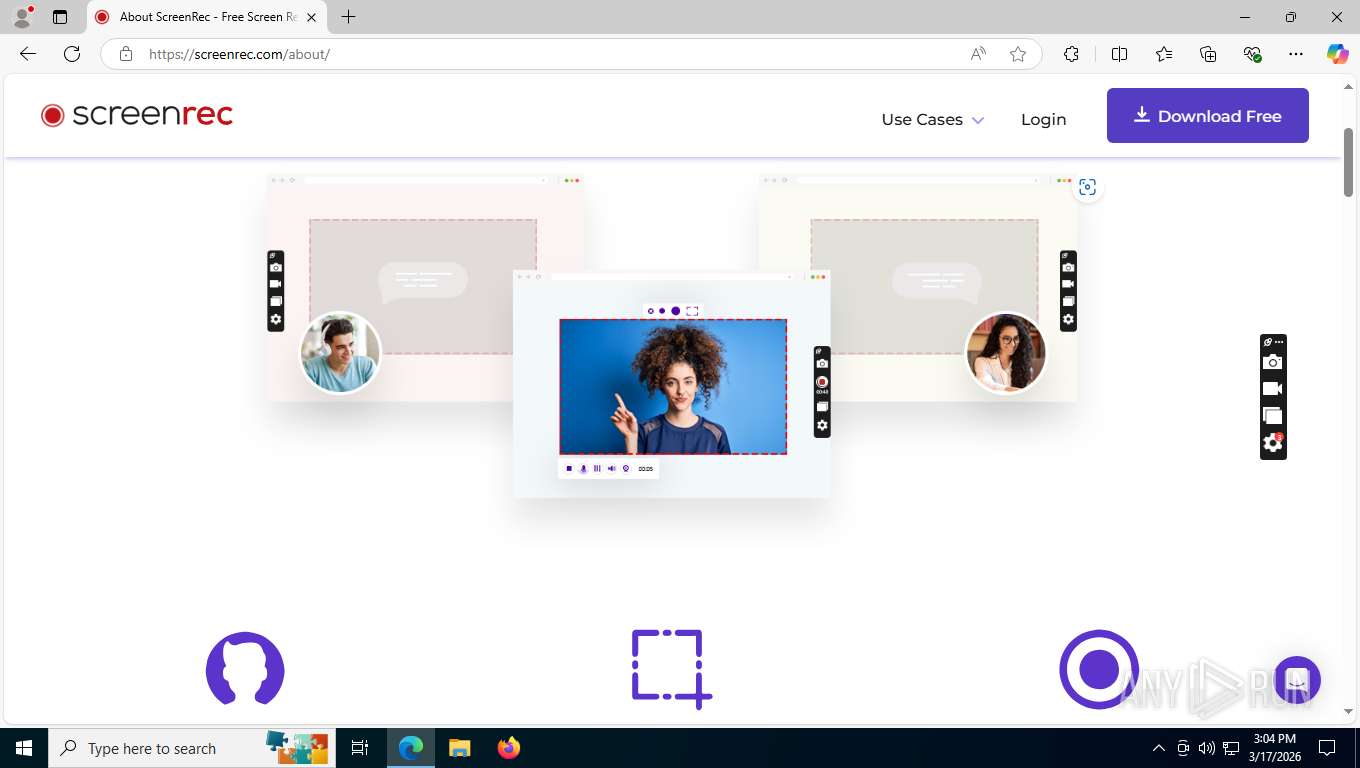The height and width of the screenshot is (768, 1360).
Task: Open browser Extensions puzzle icon
Action: click(x=1071, y=54)
